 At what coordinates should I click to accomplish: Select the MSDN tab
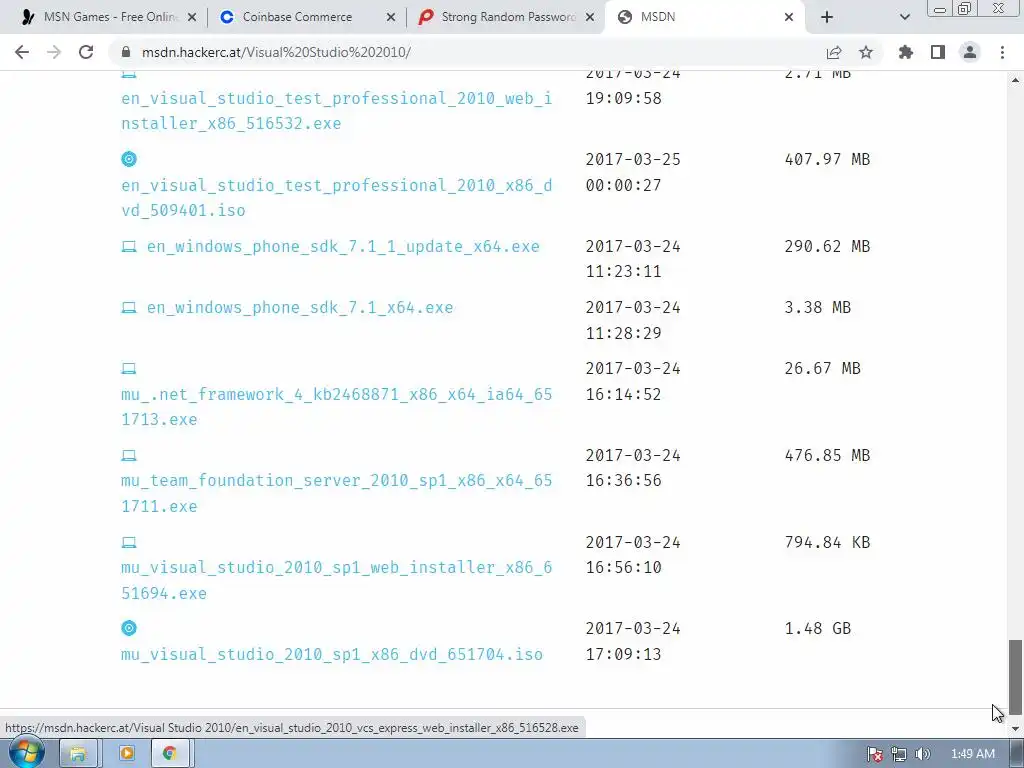(x=702, y=17)
